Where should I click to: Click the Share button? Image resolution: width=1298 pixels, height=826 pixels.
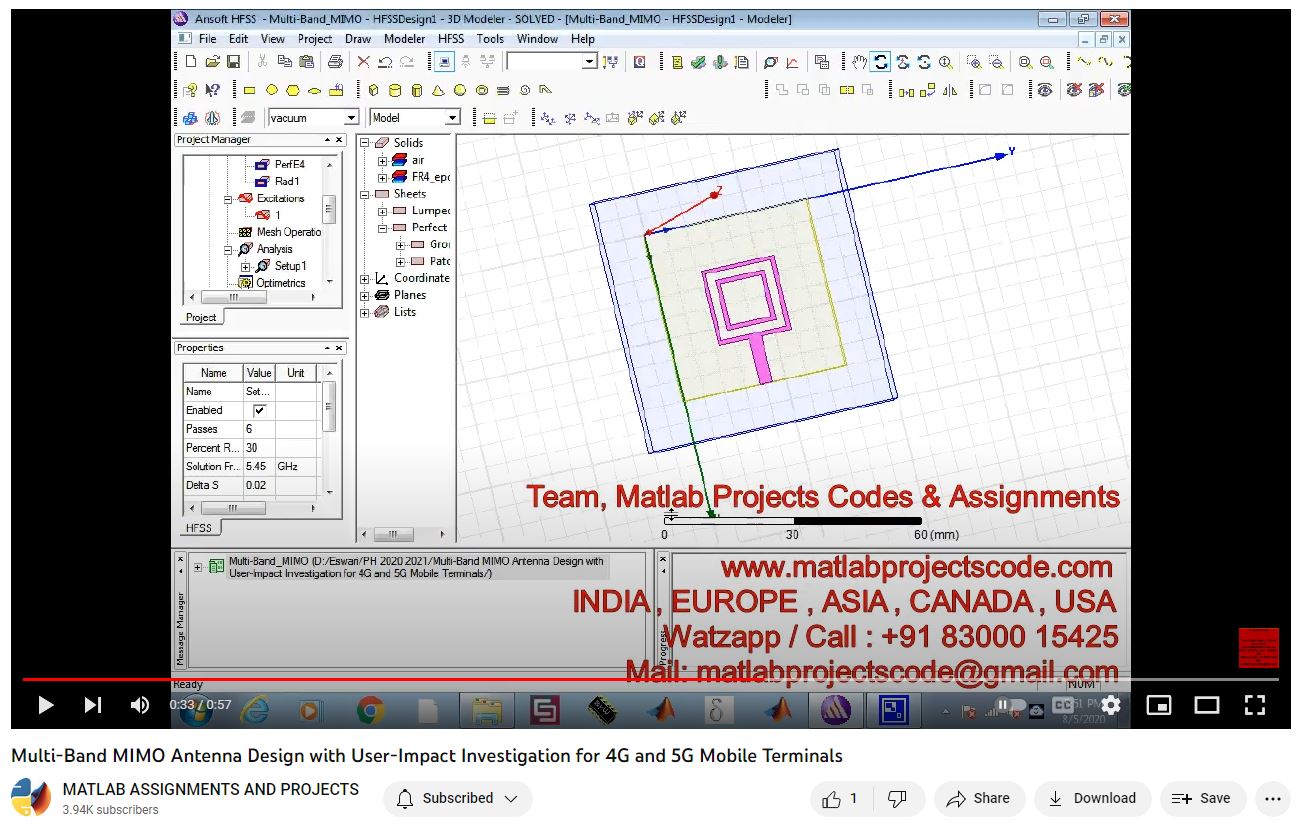(979, 798)
